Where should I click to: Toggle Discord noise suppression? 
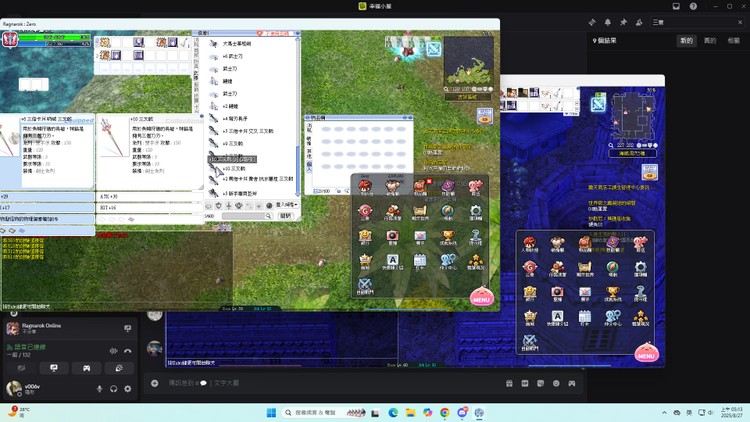pyautogui.click(x=113, y=351)
